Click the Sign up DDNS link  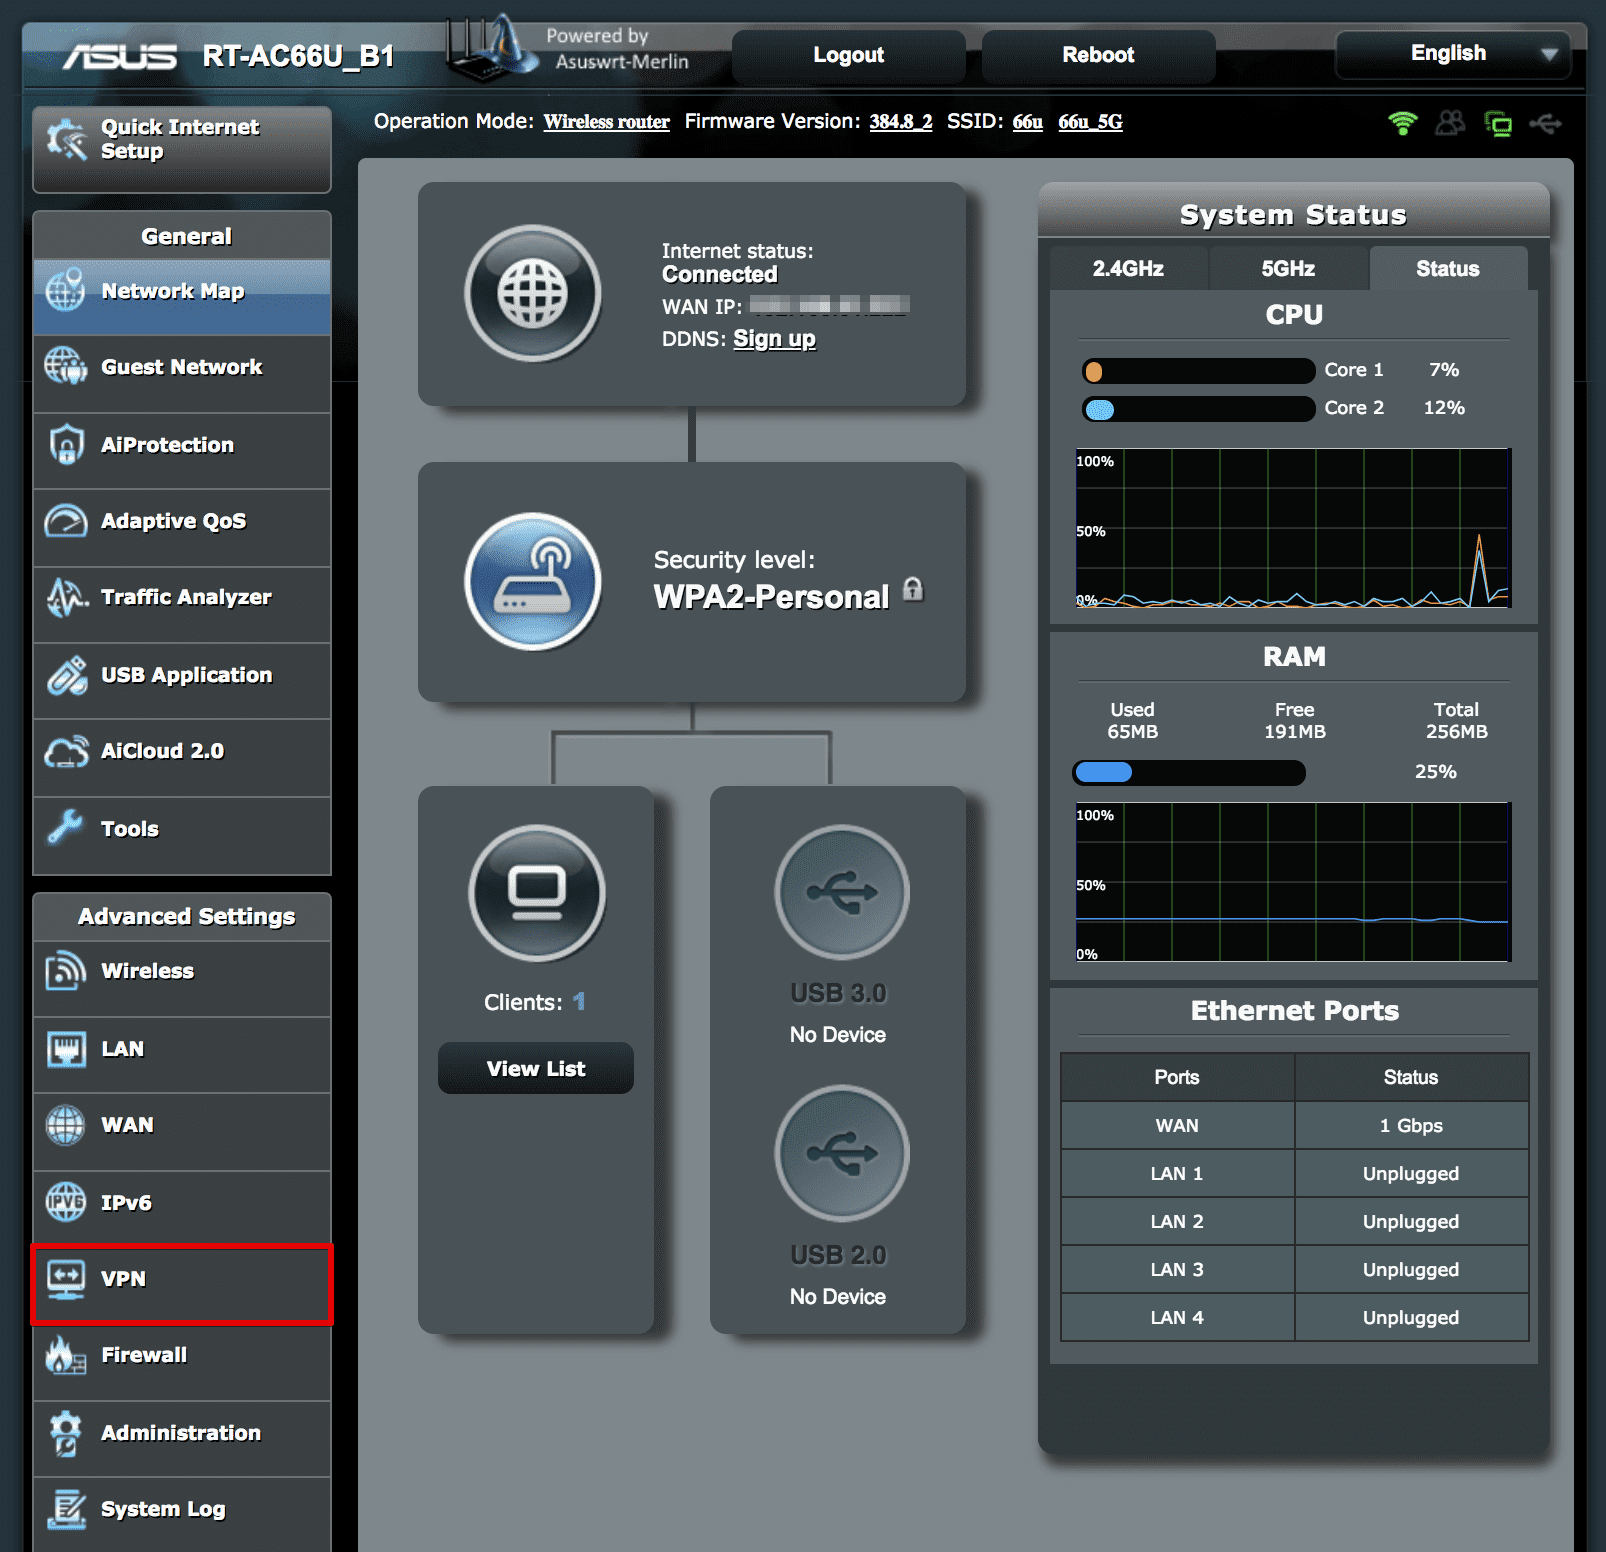[x=775, y=339]
